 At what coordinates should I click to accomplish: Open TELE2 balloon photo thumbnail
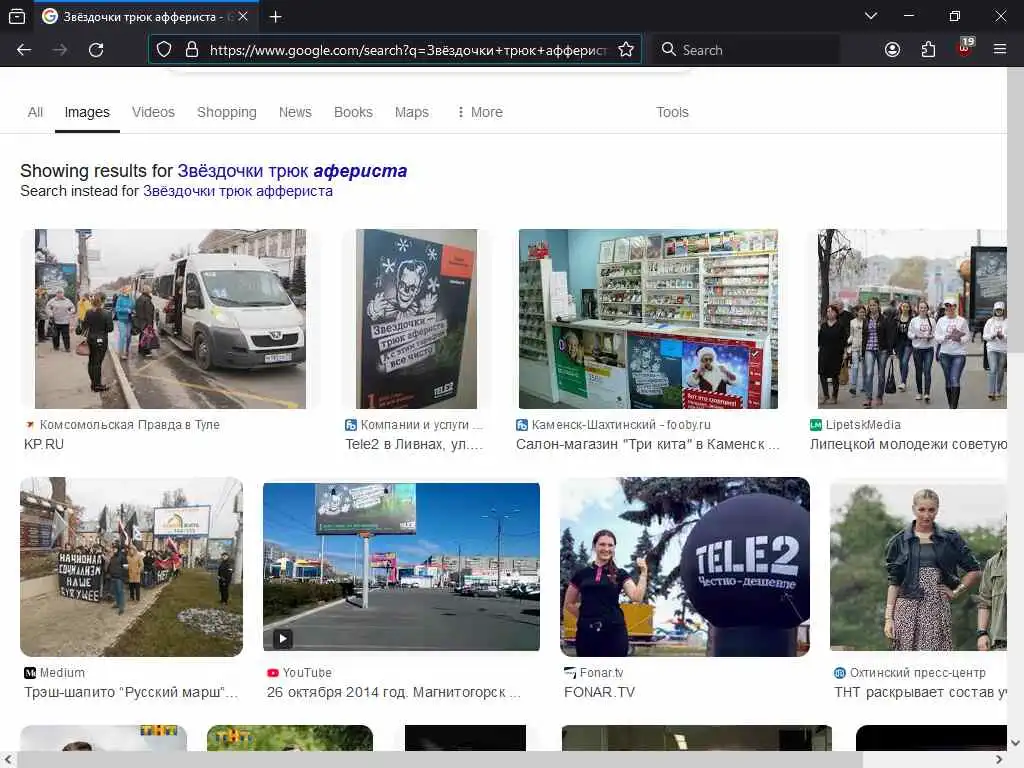(x=684, y=567)
